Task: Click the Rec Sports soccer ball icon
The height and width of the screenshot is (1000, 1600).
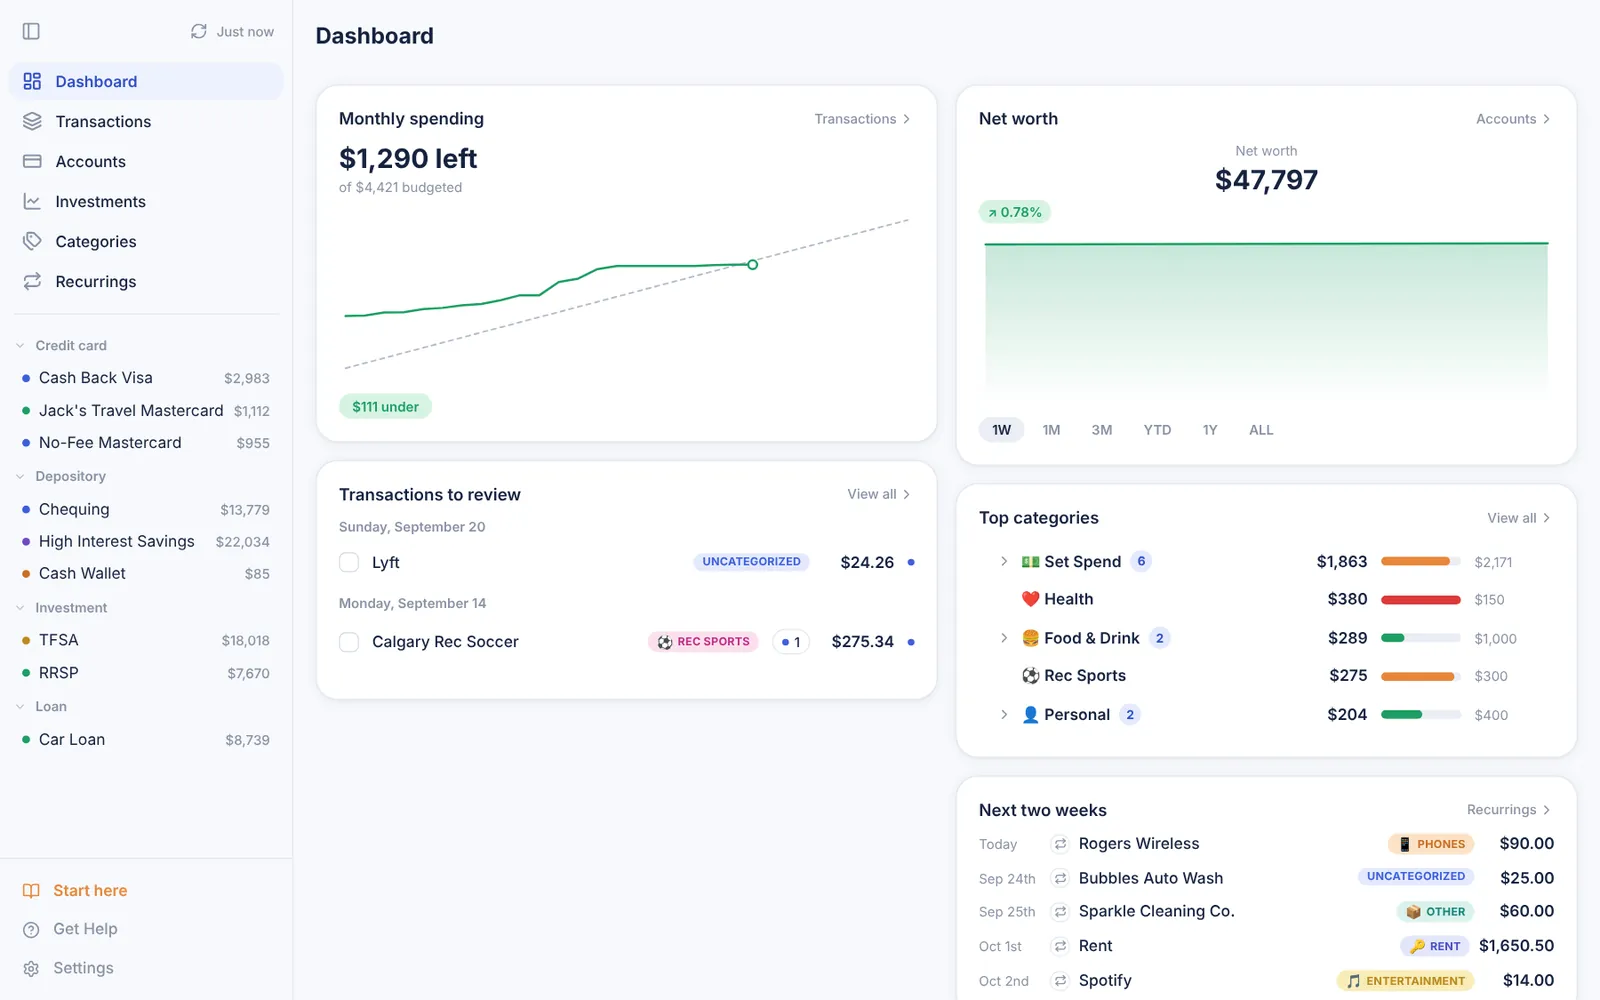Action: pos(1030,676)
